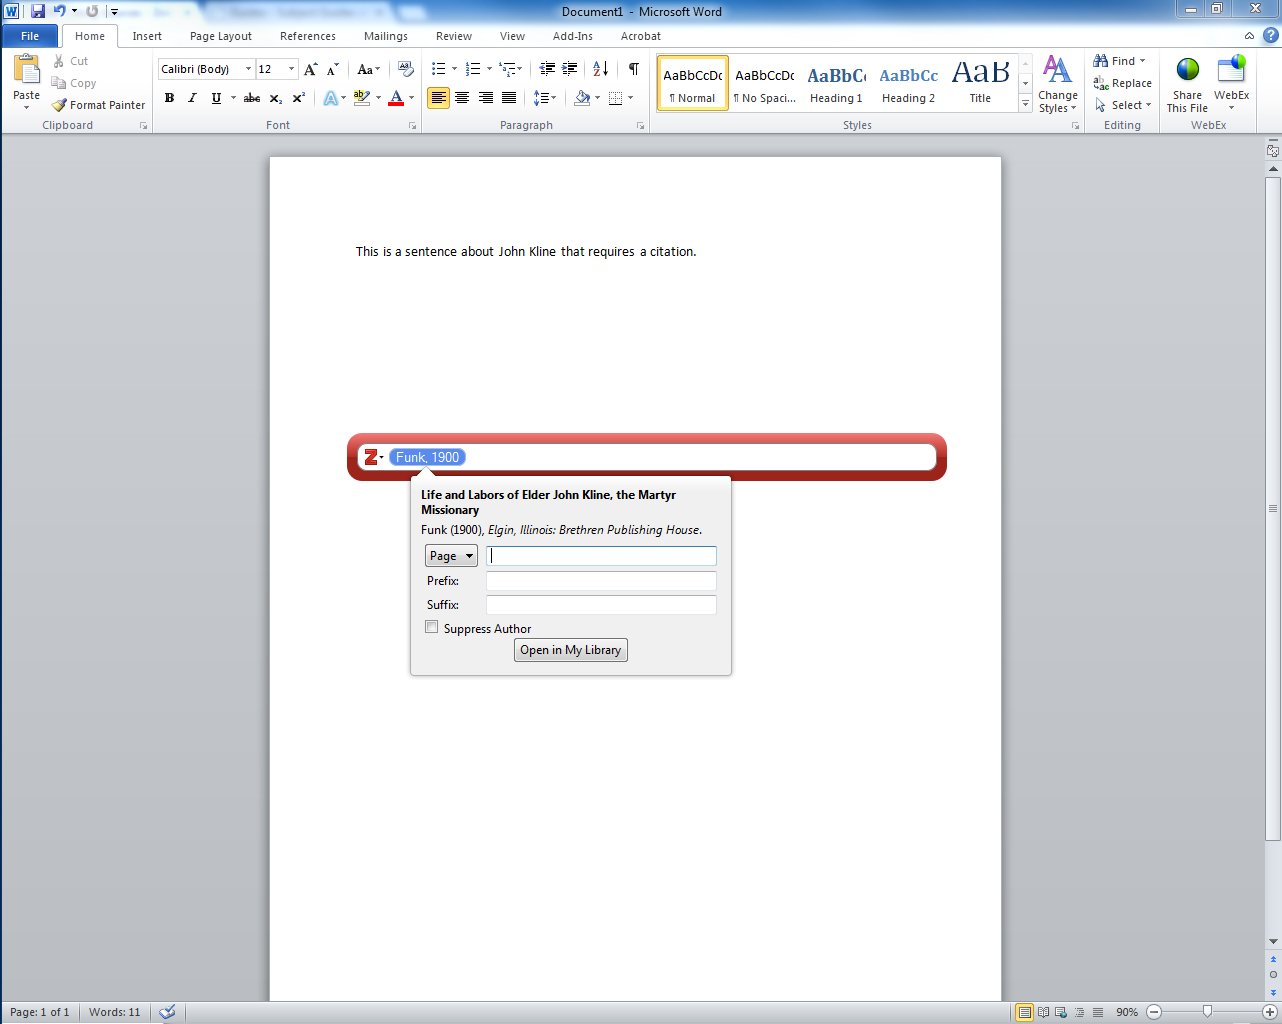
Task: Open the Change Styles menu
Action: (1057, 84)
